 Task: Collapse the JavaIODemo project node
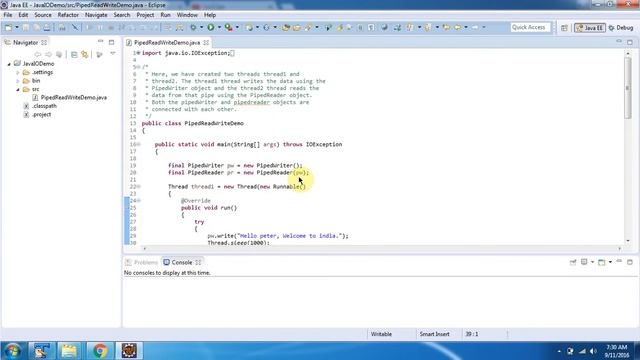(x=9, y=64)
